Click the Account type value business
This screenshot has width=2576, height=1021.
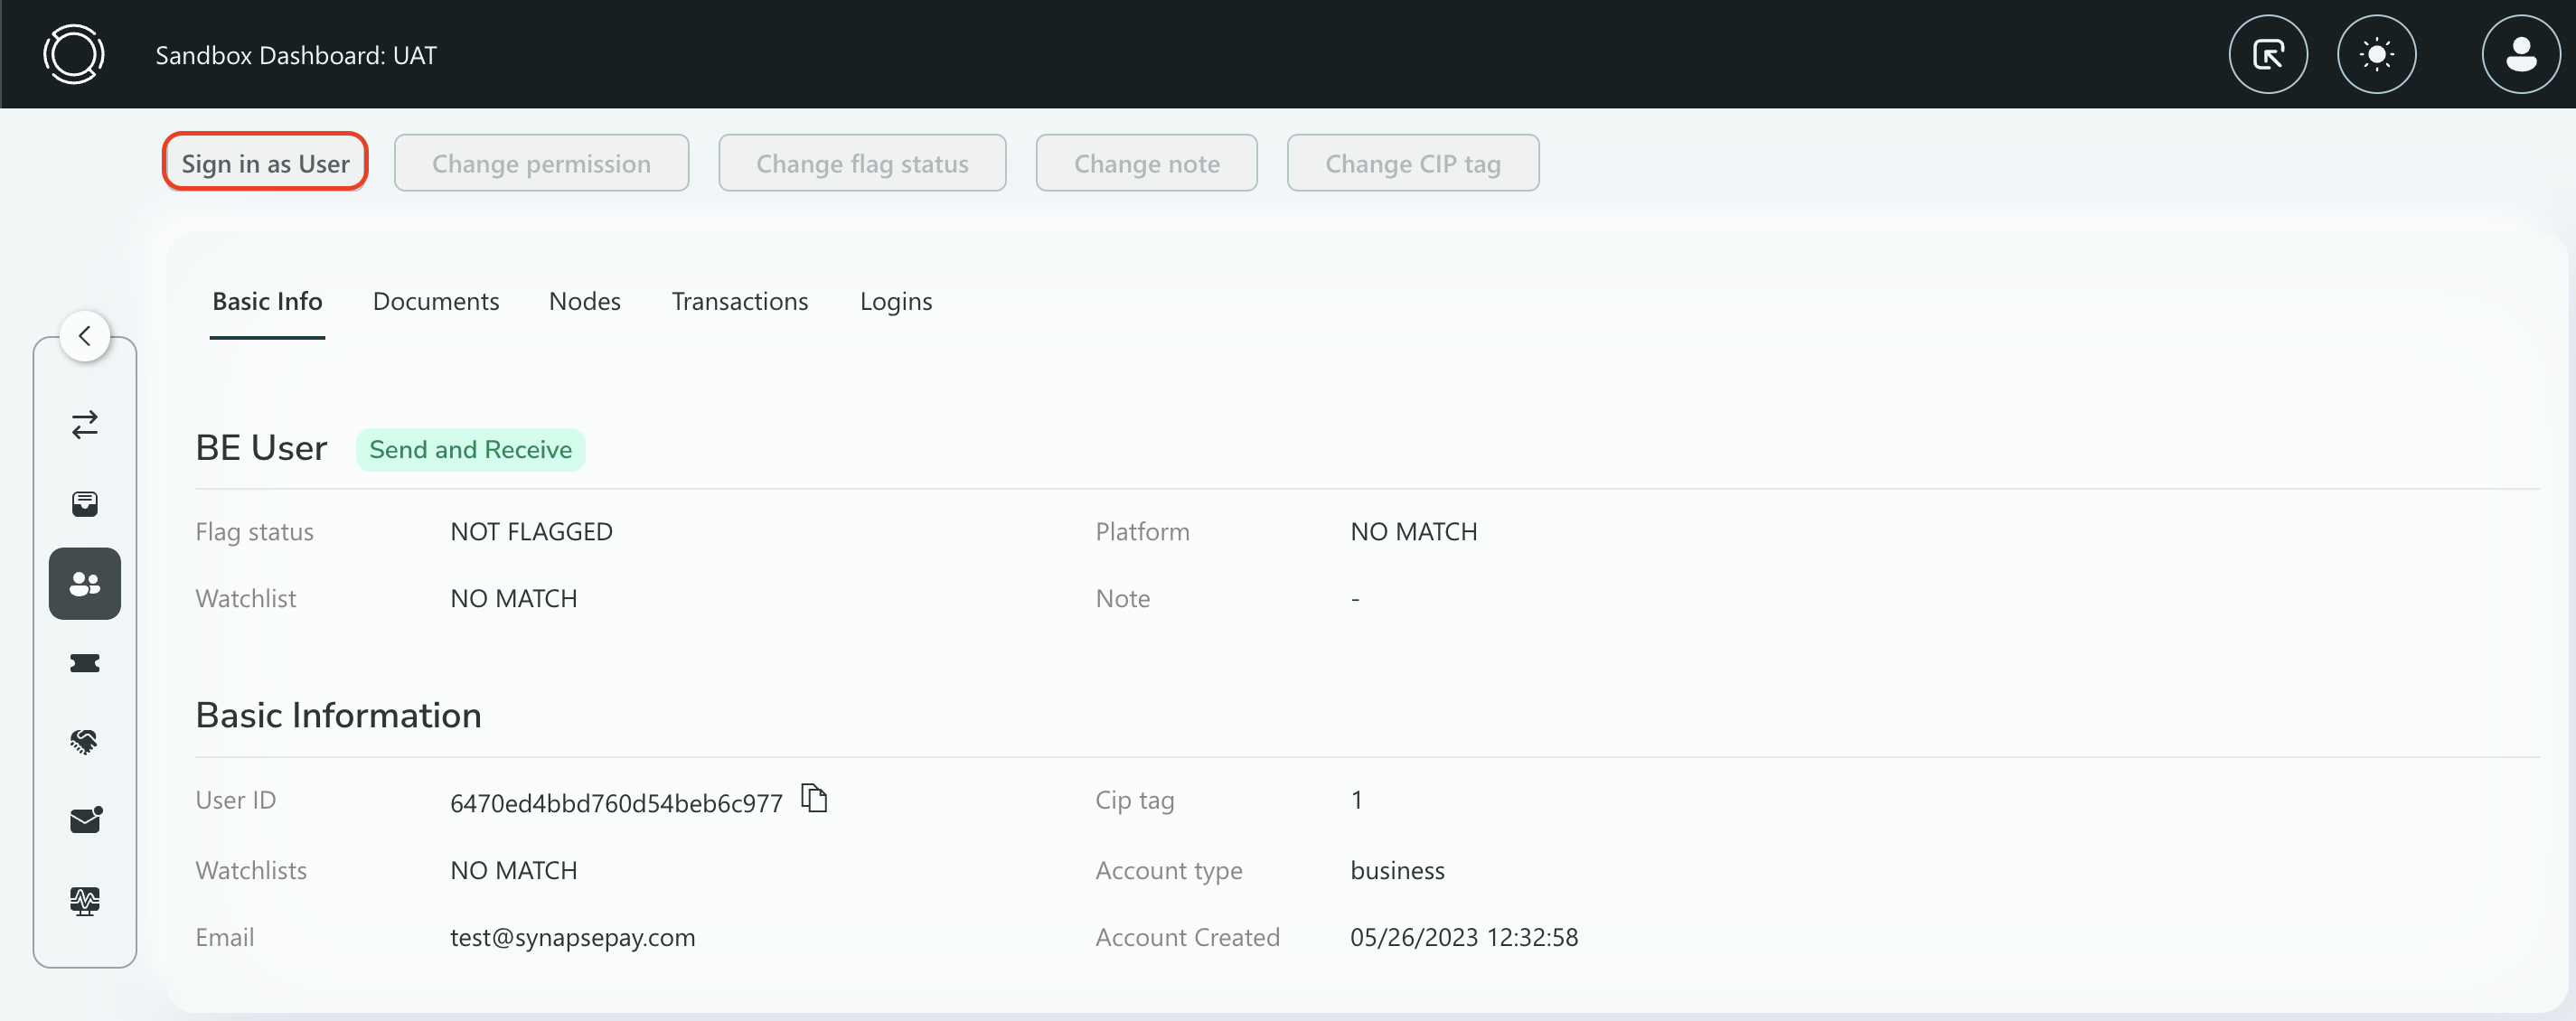pyautogui.click(x=1397, y=870)
